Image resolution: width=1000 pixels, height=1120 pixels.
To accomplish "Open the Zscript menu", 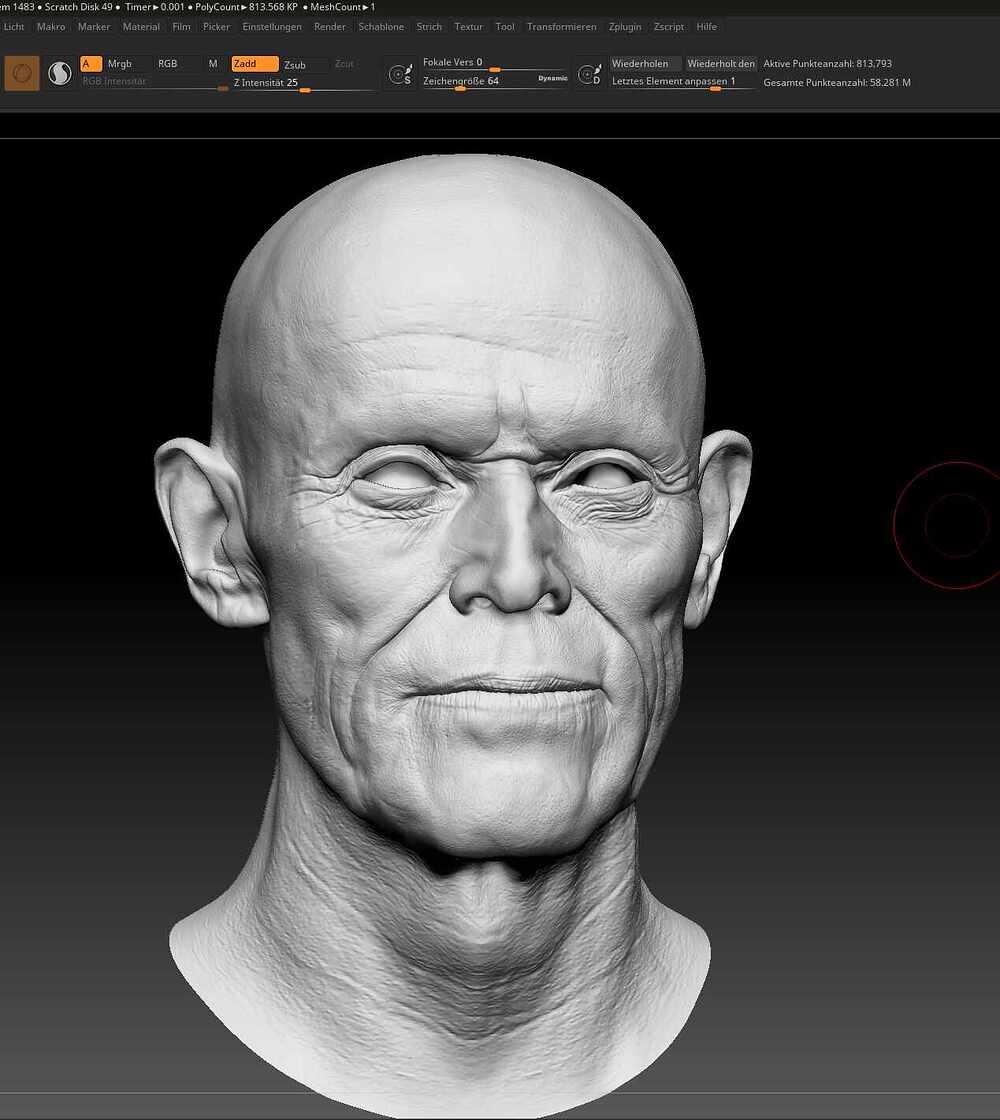I will point(669,26).
